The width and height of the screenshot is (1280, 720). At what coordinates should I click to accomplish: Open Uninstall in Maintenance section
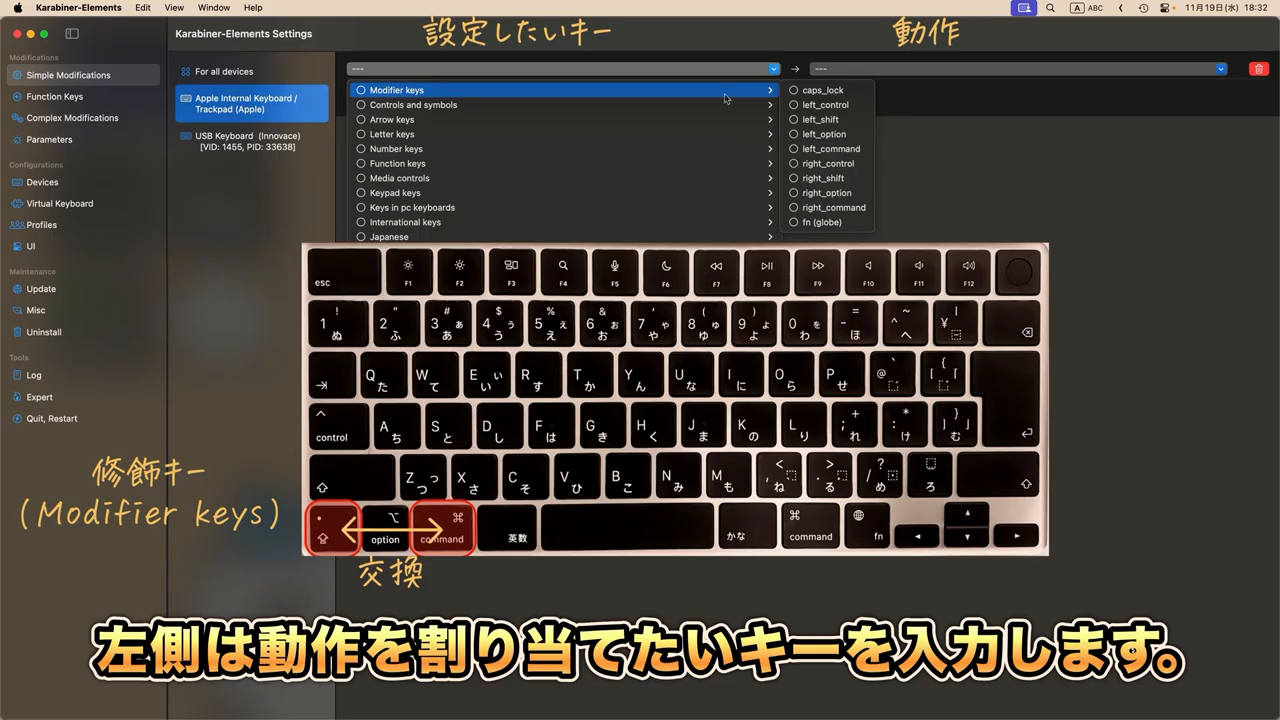44,332
